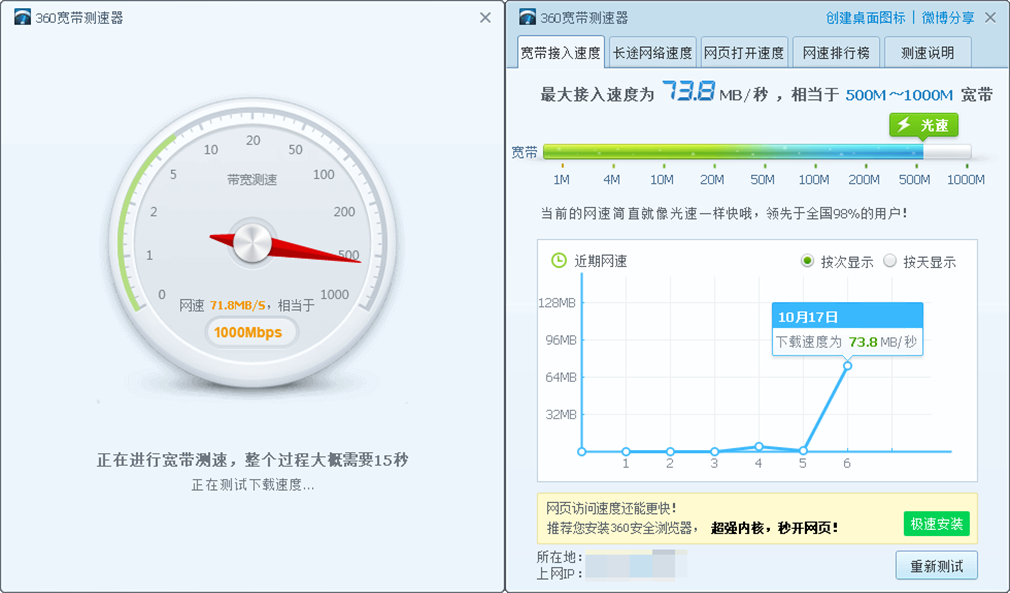Click the 网页访问速度还能更快 banner text
This screenshot has width=1010, height=593.
coord(611,509)
